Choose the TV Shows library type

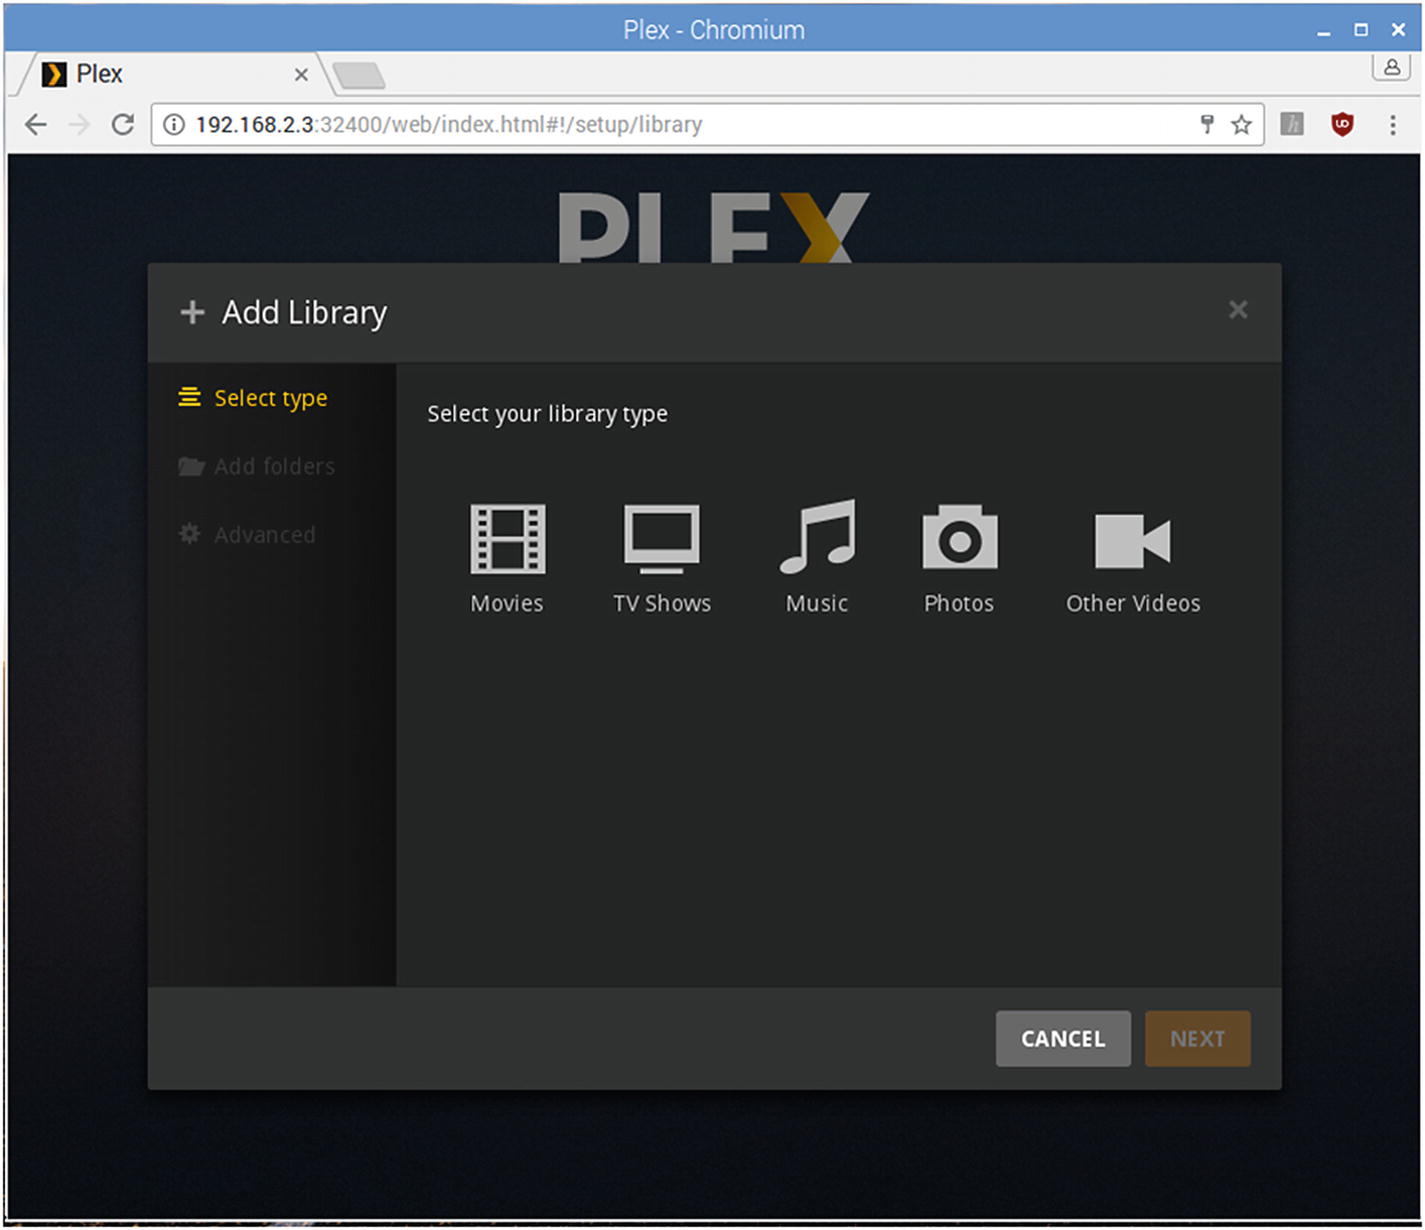click(662, 558)
